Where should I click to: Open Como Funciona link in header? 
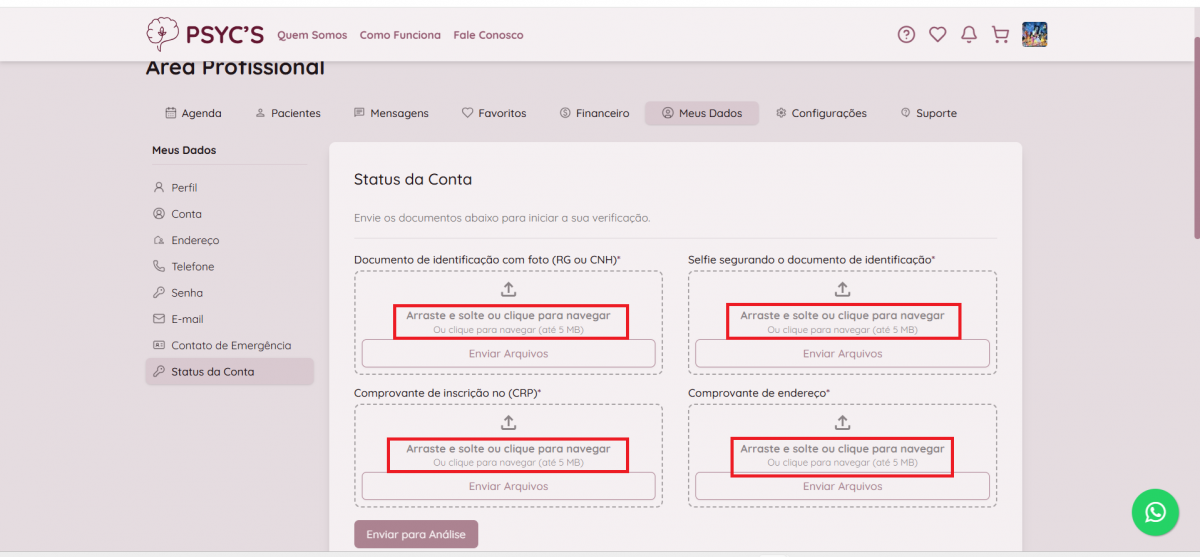tap(400, 35)
